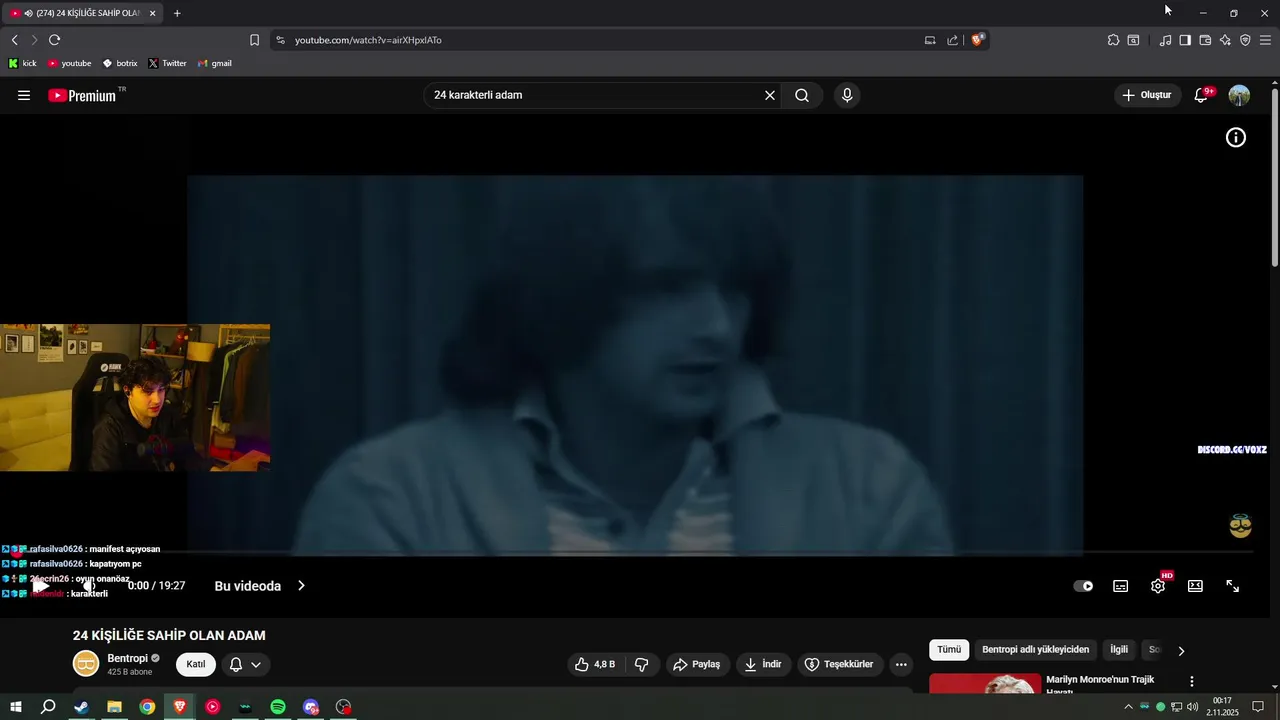Open Bentropi channel avatar
The image size is (1280, 720).
pyautogui.click(x=86, y=663)
